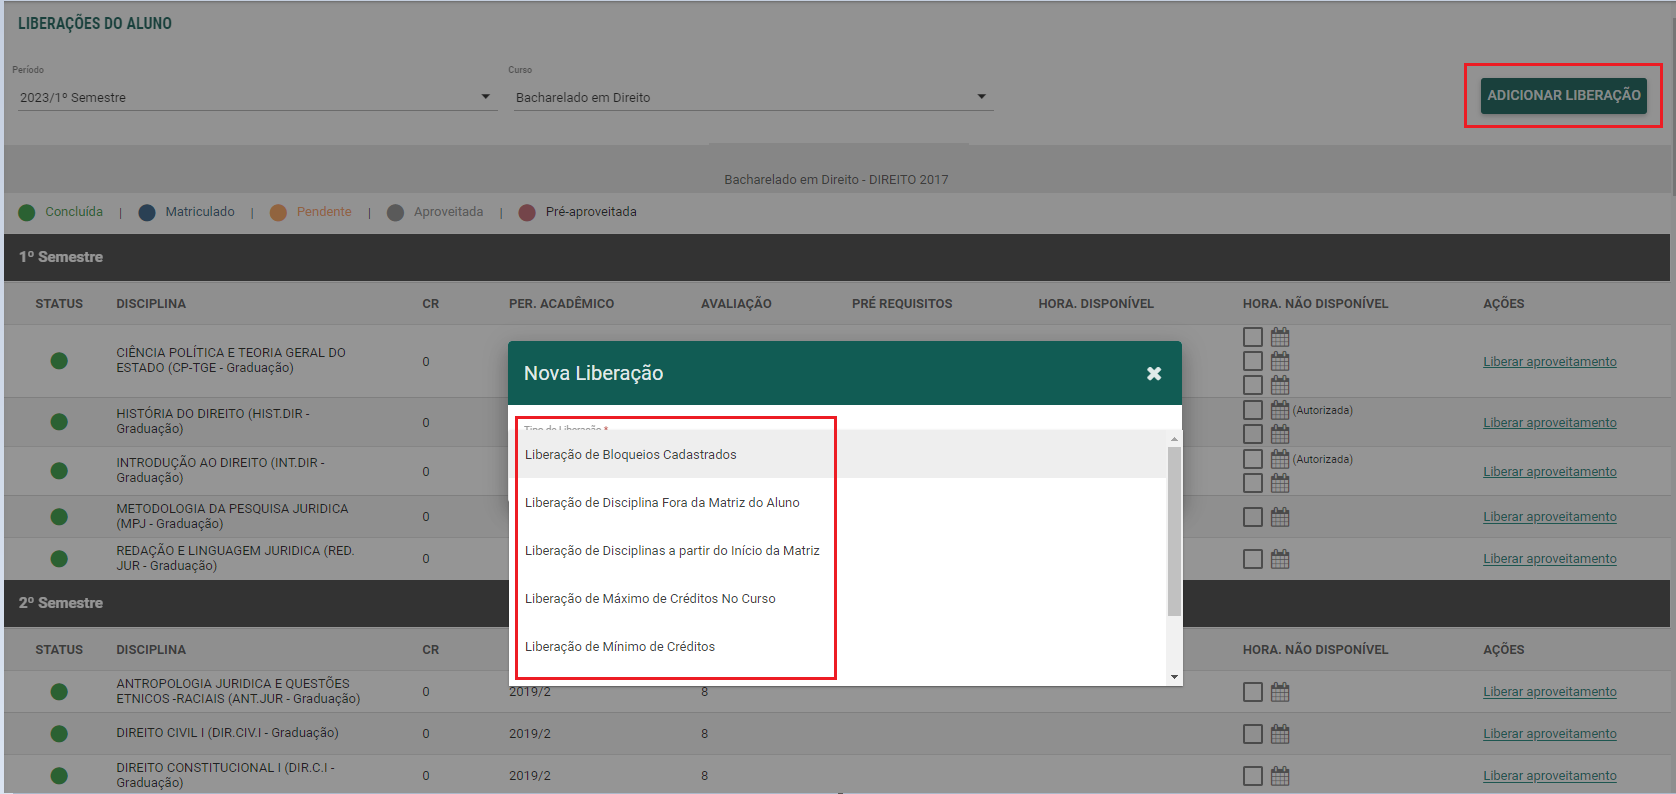
Task: Close the Nova Liberação dialog with the X
Action: tap(1154, 373)
